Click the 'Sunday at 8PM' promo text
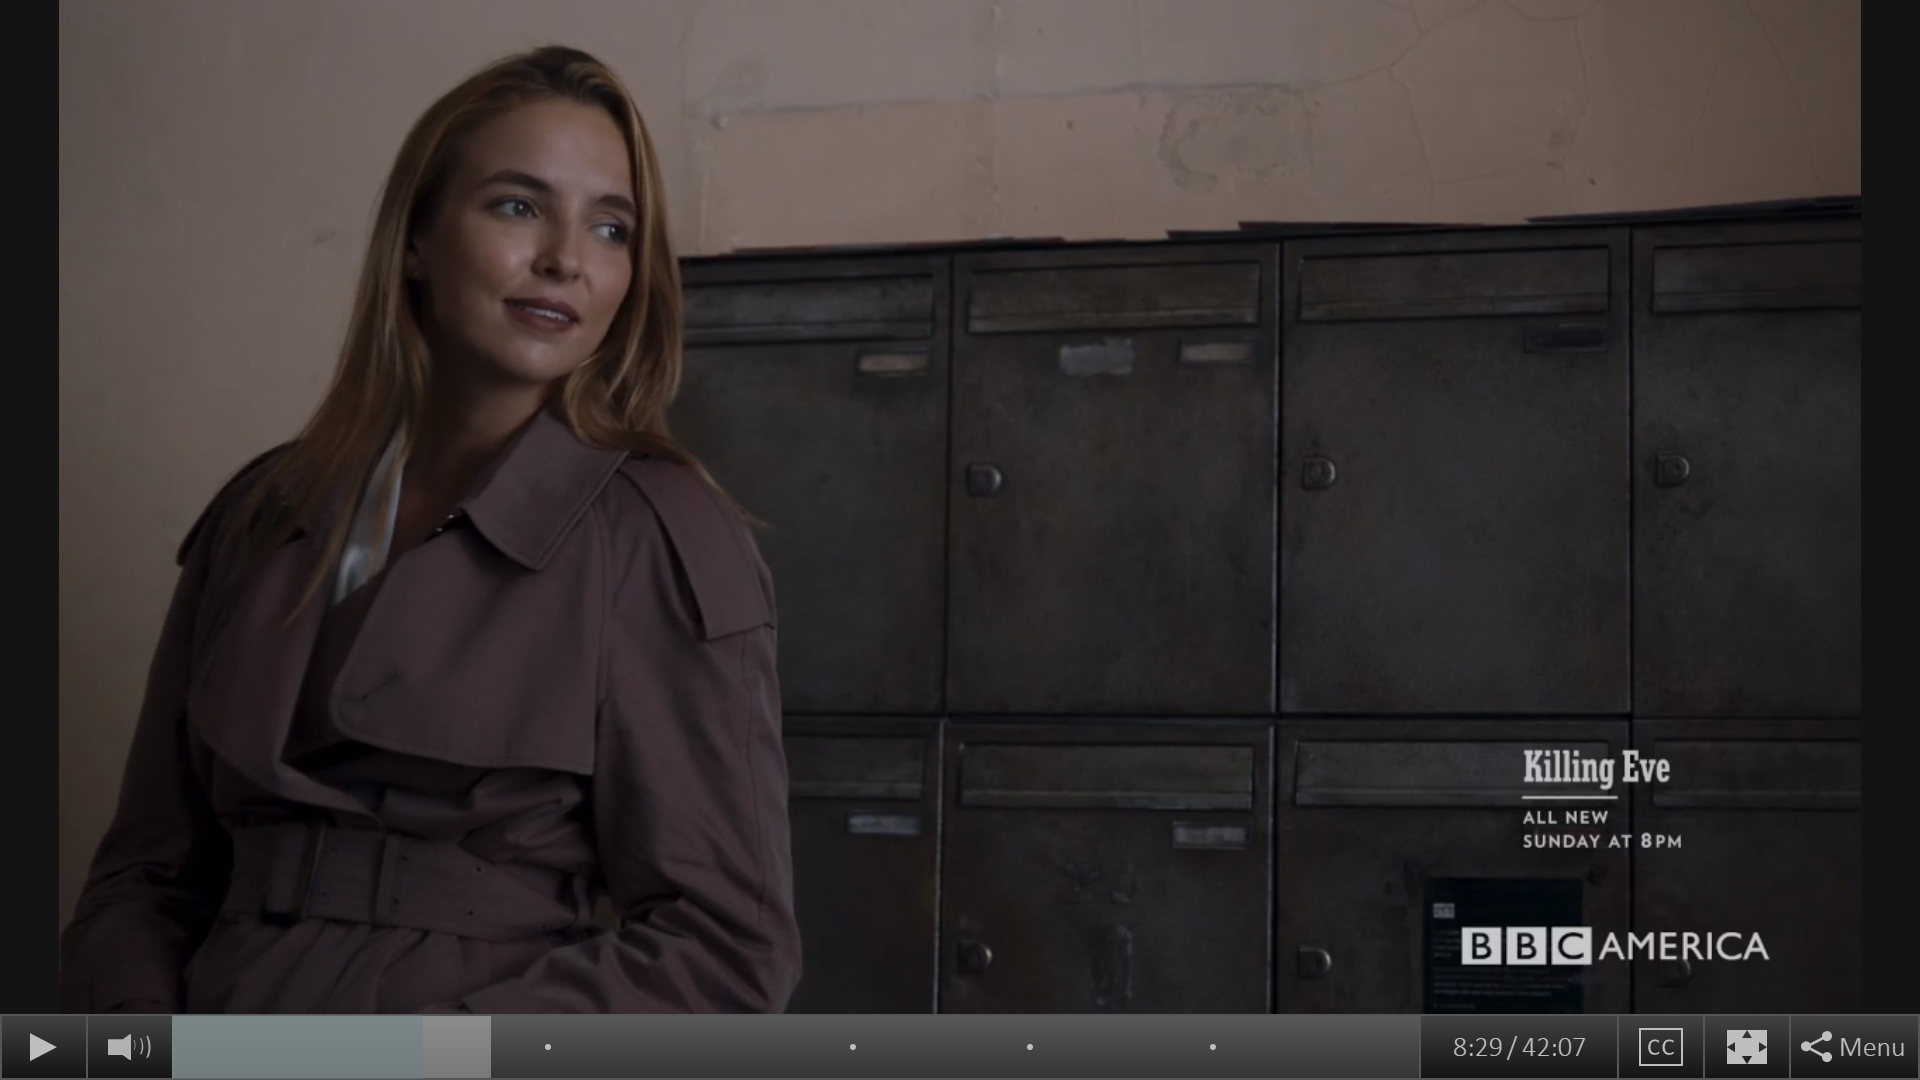1920x1080 pixels. (1602, 841)
